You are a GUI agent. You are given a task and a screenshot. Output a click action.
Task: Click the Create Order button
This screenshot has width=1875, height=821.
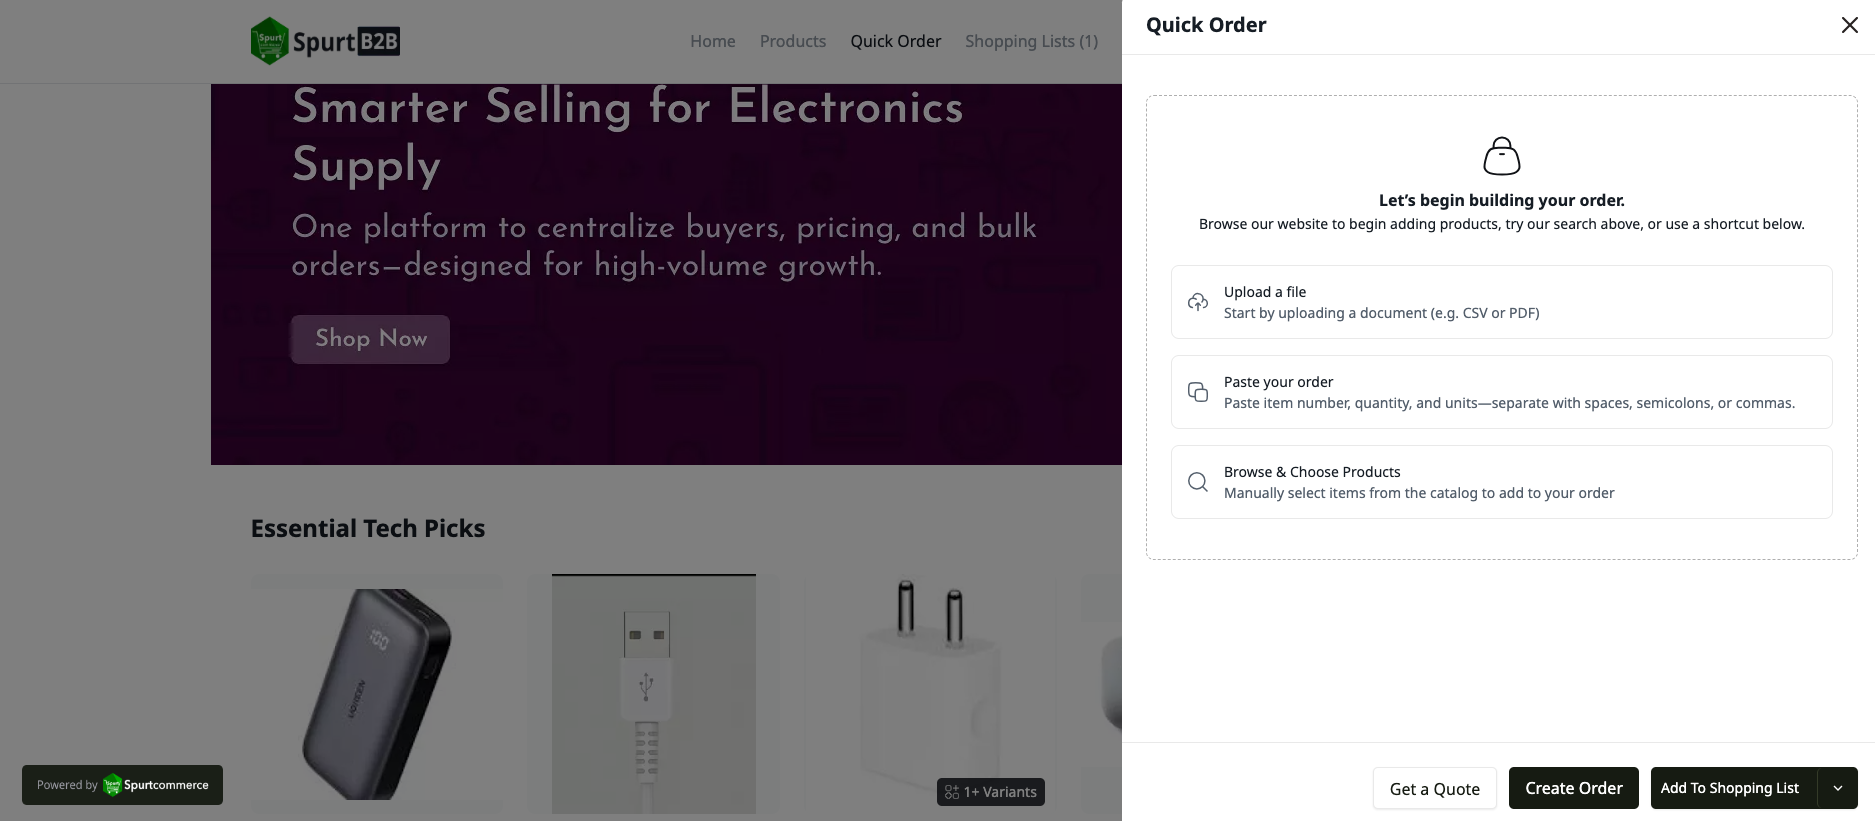click(x=1573, y=788)
